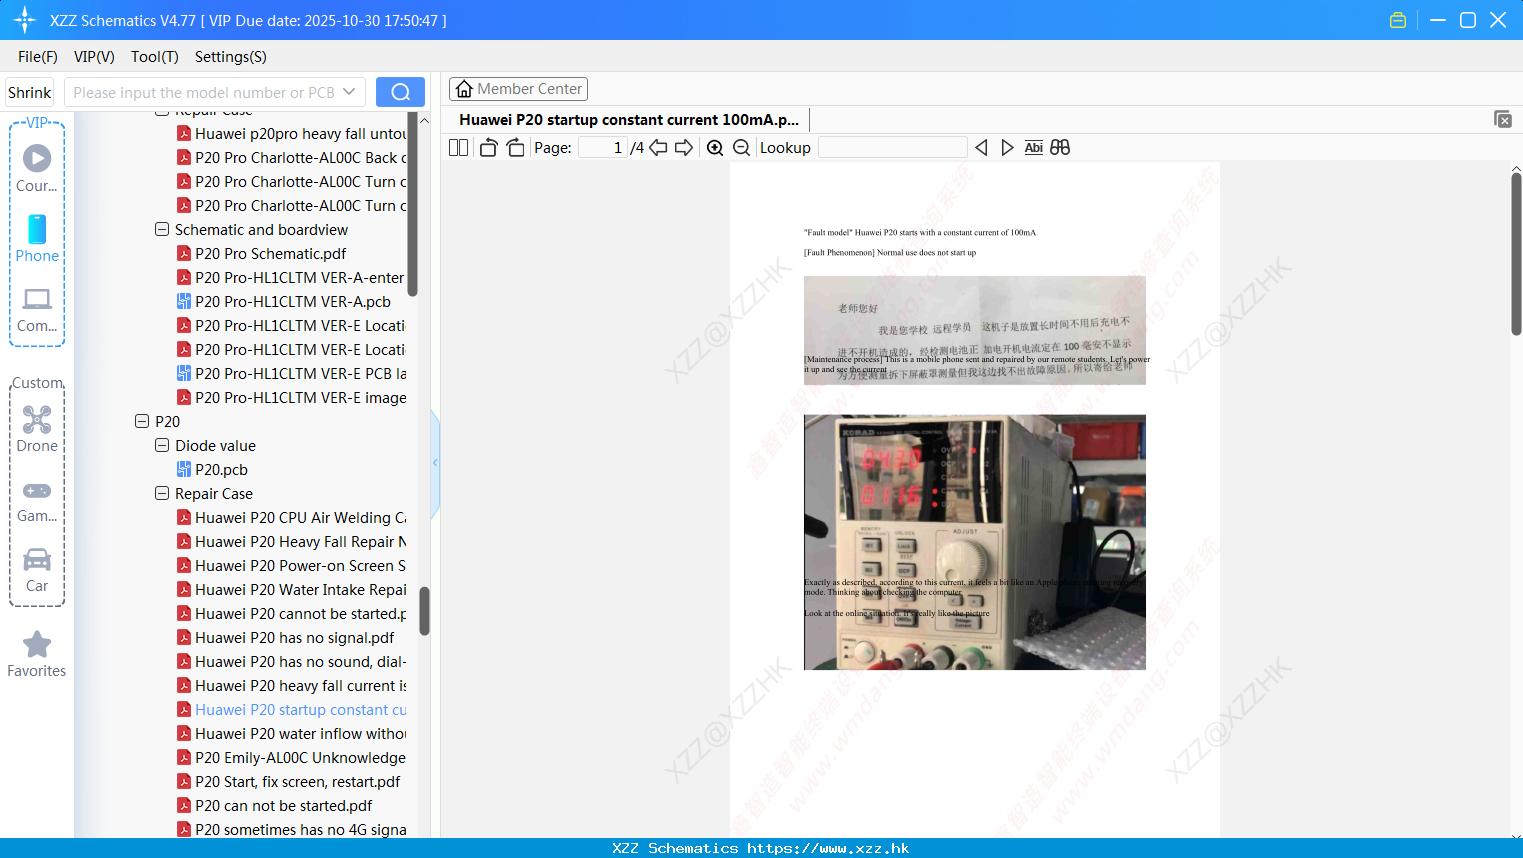The image size is (1523, 858).
Task: Open Favorites in sidebar
Action: click(37, 654)
